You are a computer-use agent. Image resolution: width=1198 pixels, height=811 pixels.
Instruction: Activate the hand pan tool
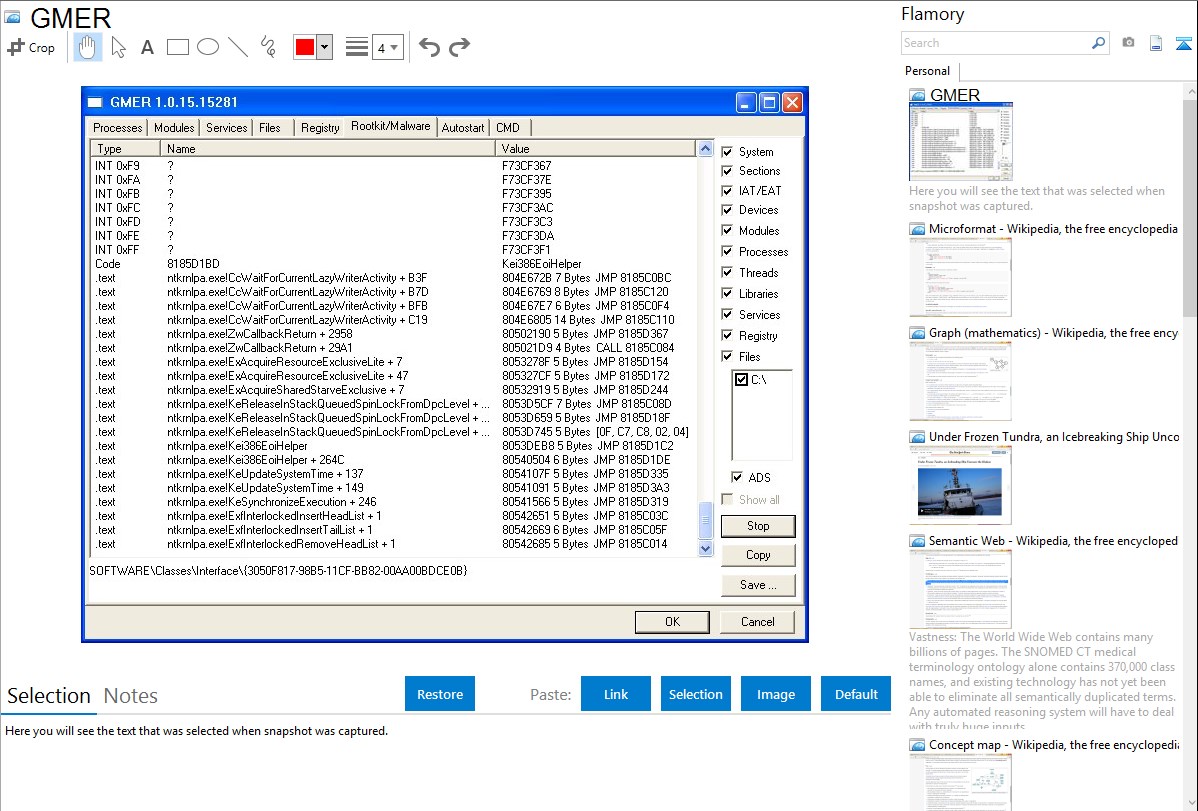88,47
